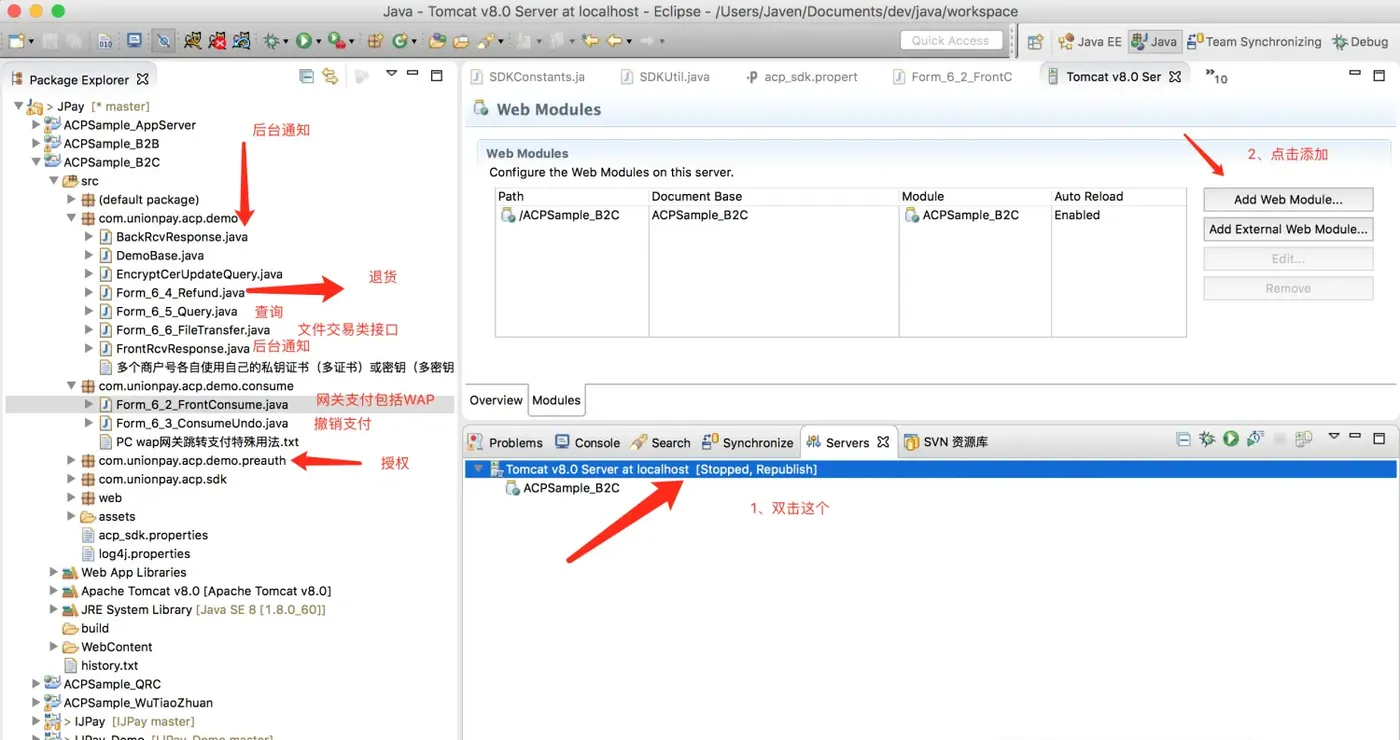This screenshot has width=1400, height=740.
Task: Click the binary 010 toolbar icon
Action: [106, 41]
